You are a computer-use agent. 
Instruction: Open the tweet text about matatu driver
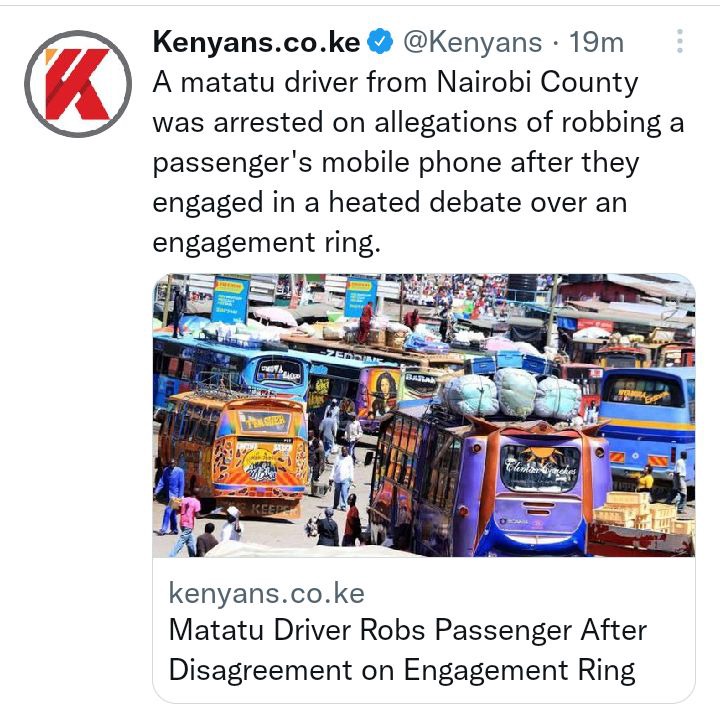click(418, 162)
